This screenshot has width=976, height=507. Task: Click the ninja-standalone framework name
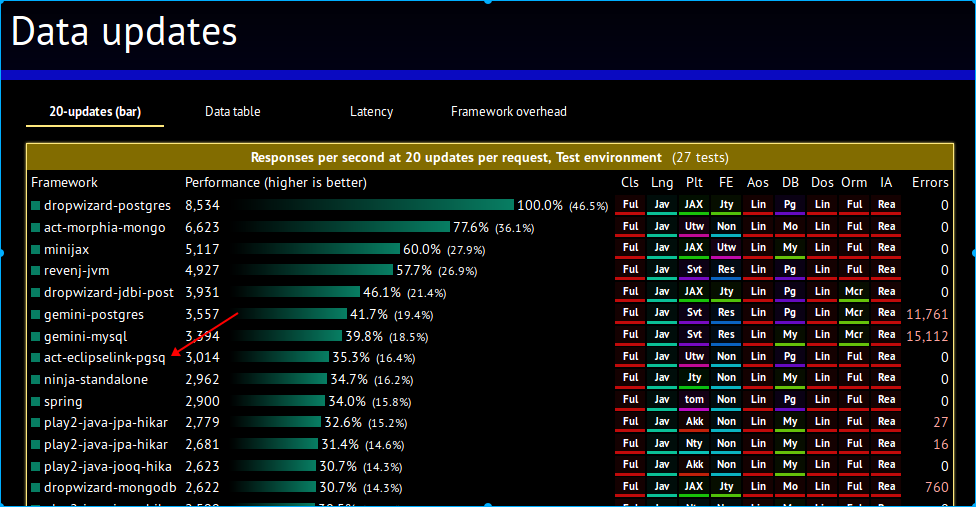(96, 379)
